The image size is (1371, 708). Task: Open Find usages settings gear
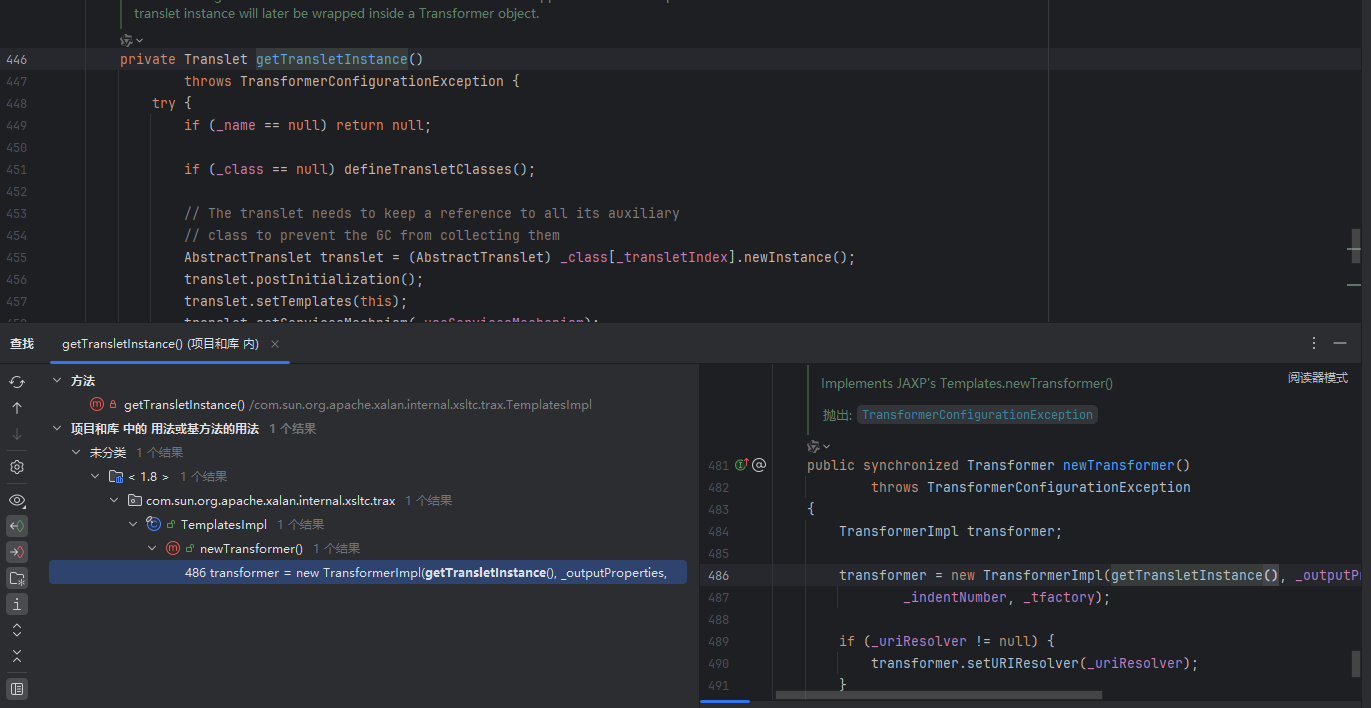pyautogui.click(x=17, y=467)
